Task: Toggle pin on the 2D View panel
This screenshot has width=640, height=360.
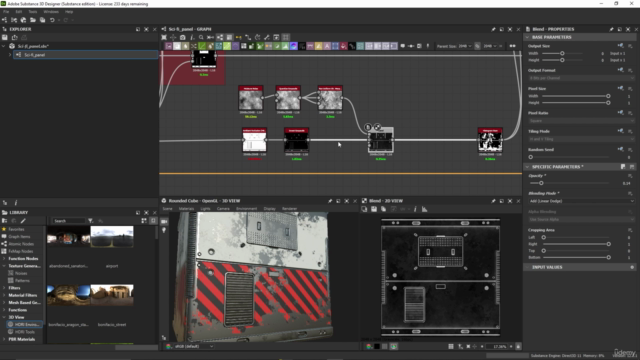Action: coord(493,201)
